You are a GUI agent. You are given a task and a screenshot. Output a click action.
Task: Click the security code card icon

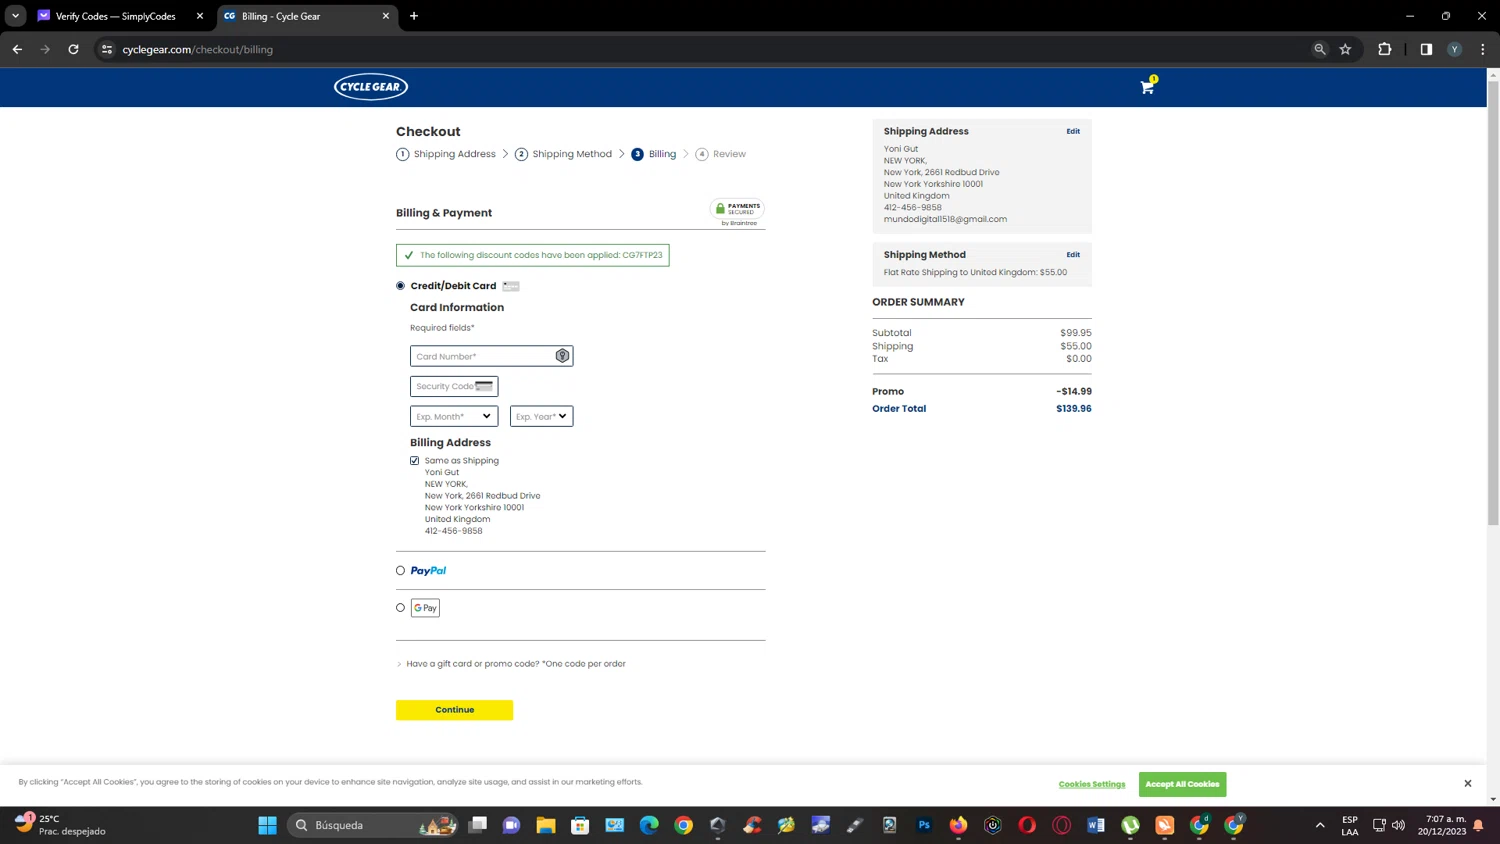click(x=484, y=386)
